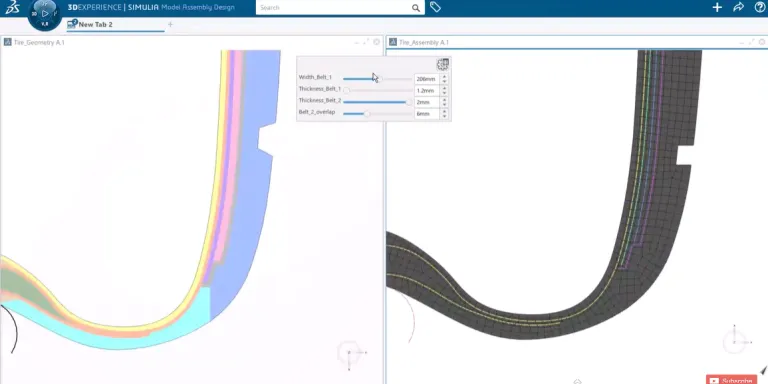The image size is (768, 384).
Task: Click into the Search input field
Action: 333,8
